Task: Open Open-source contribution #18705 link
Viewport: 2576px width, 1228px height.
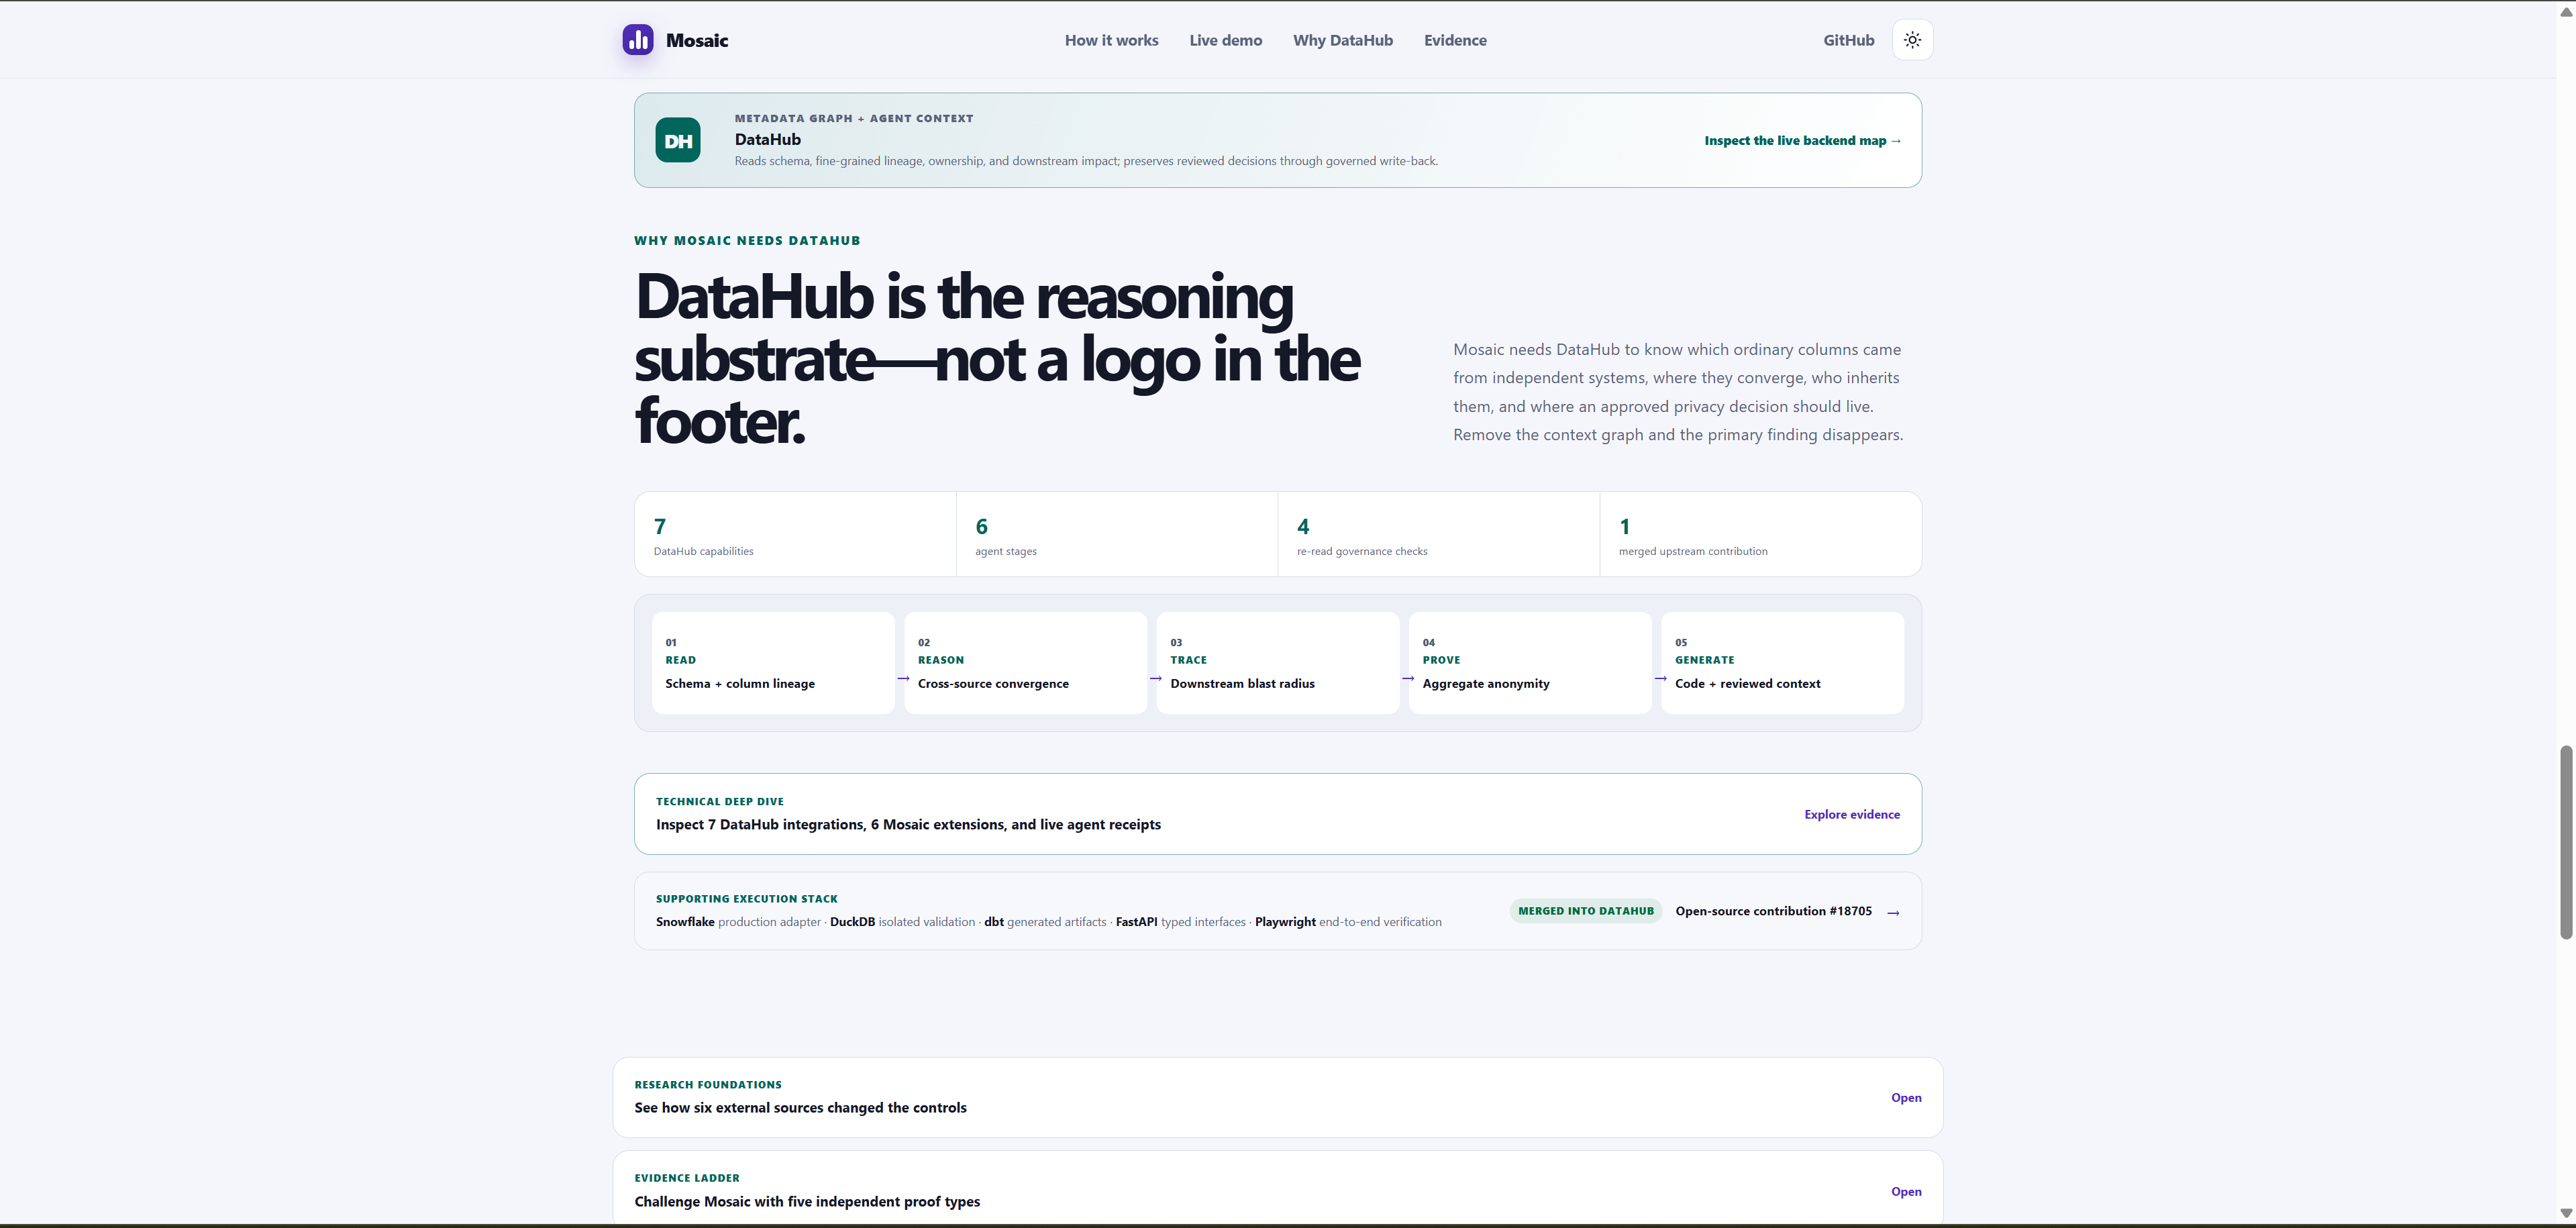Action: tap(1773, 911)
